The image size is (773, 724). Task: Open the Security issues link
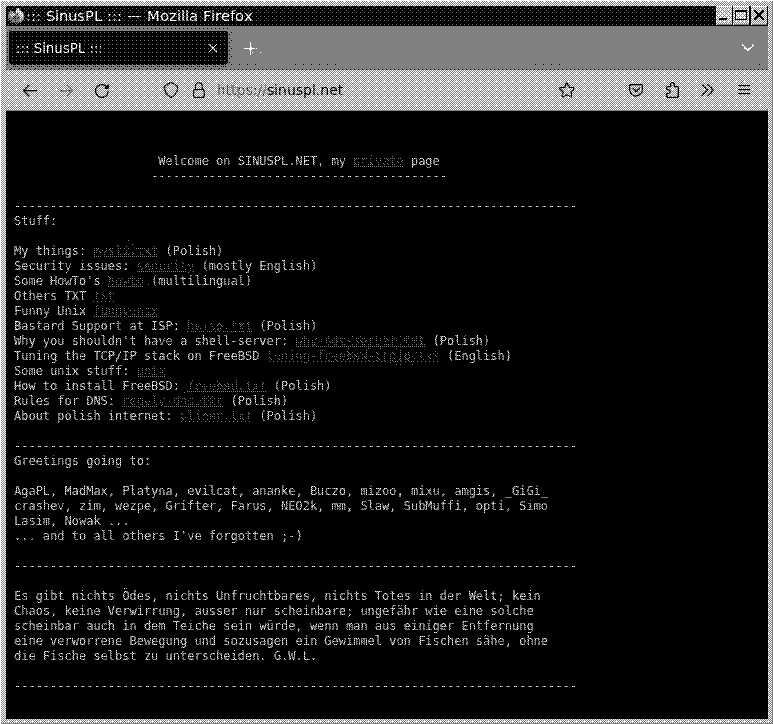[165, 266]
